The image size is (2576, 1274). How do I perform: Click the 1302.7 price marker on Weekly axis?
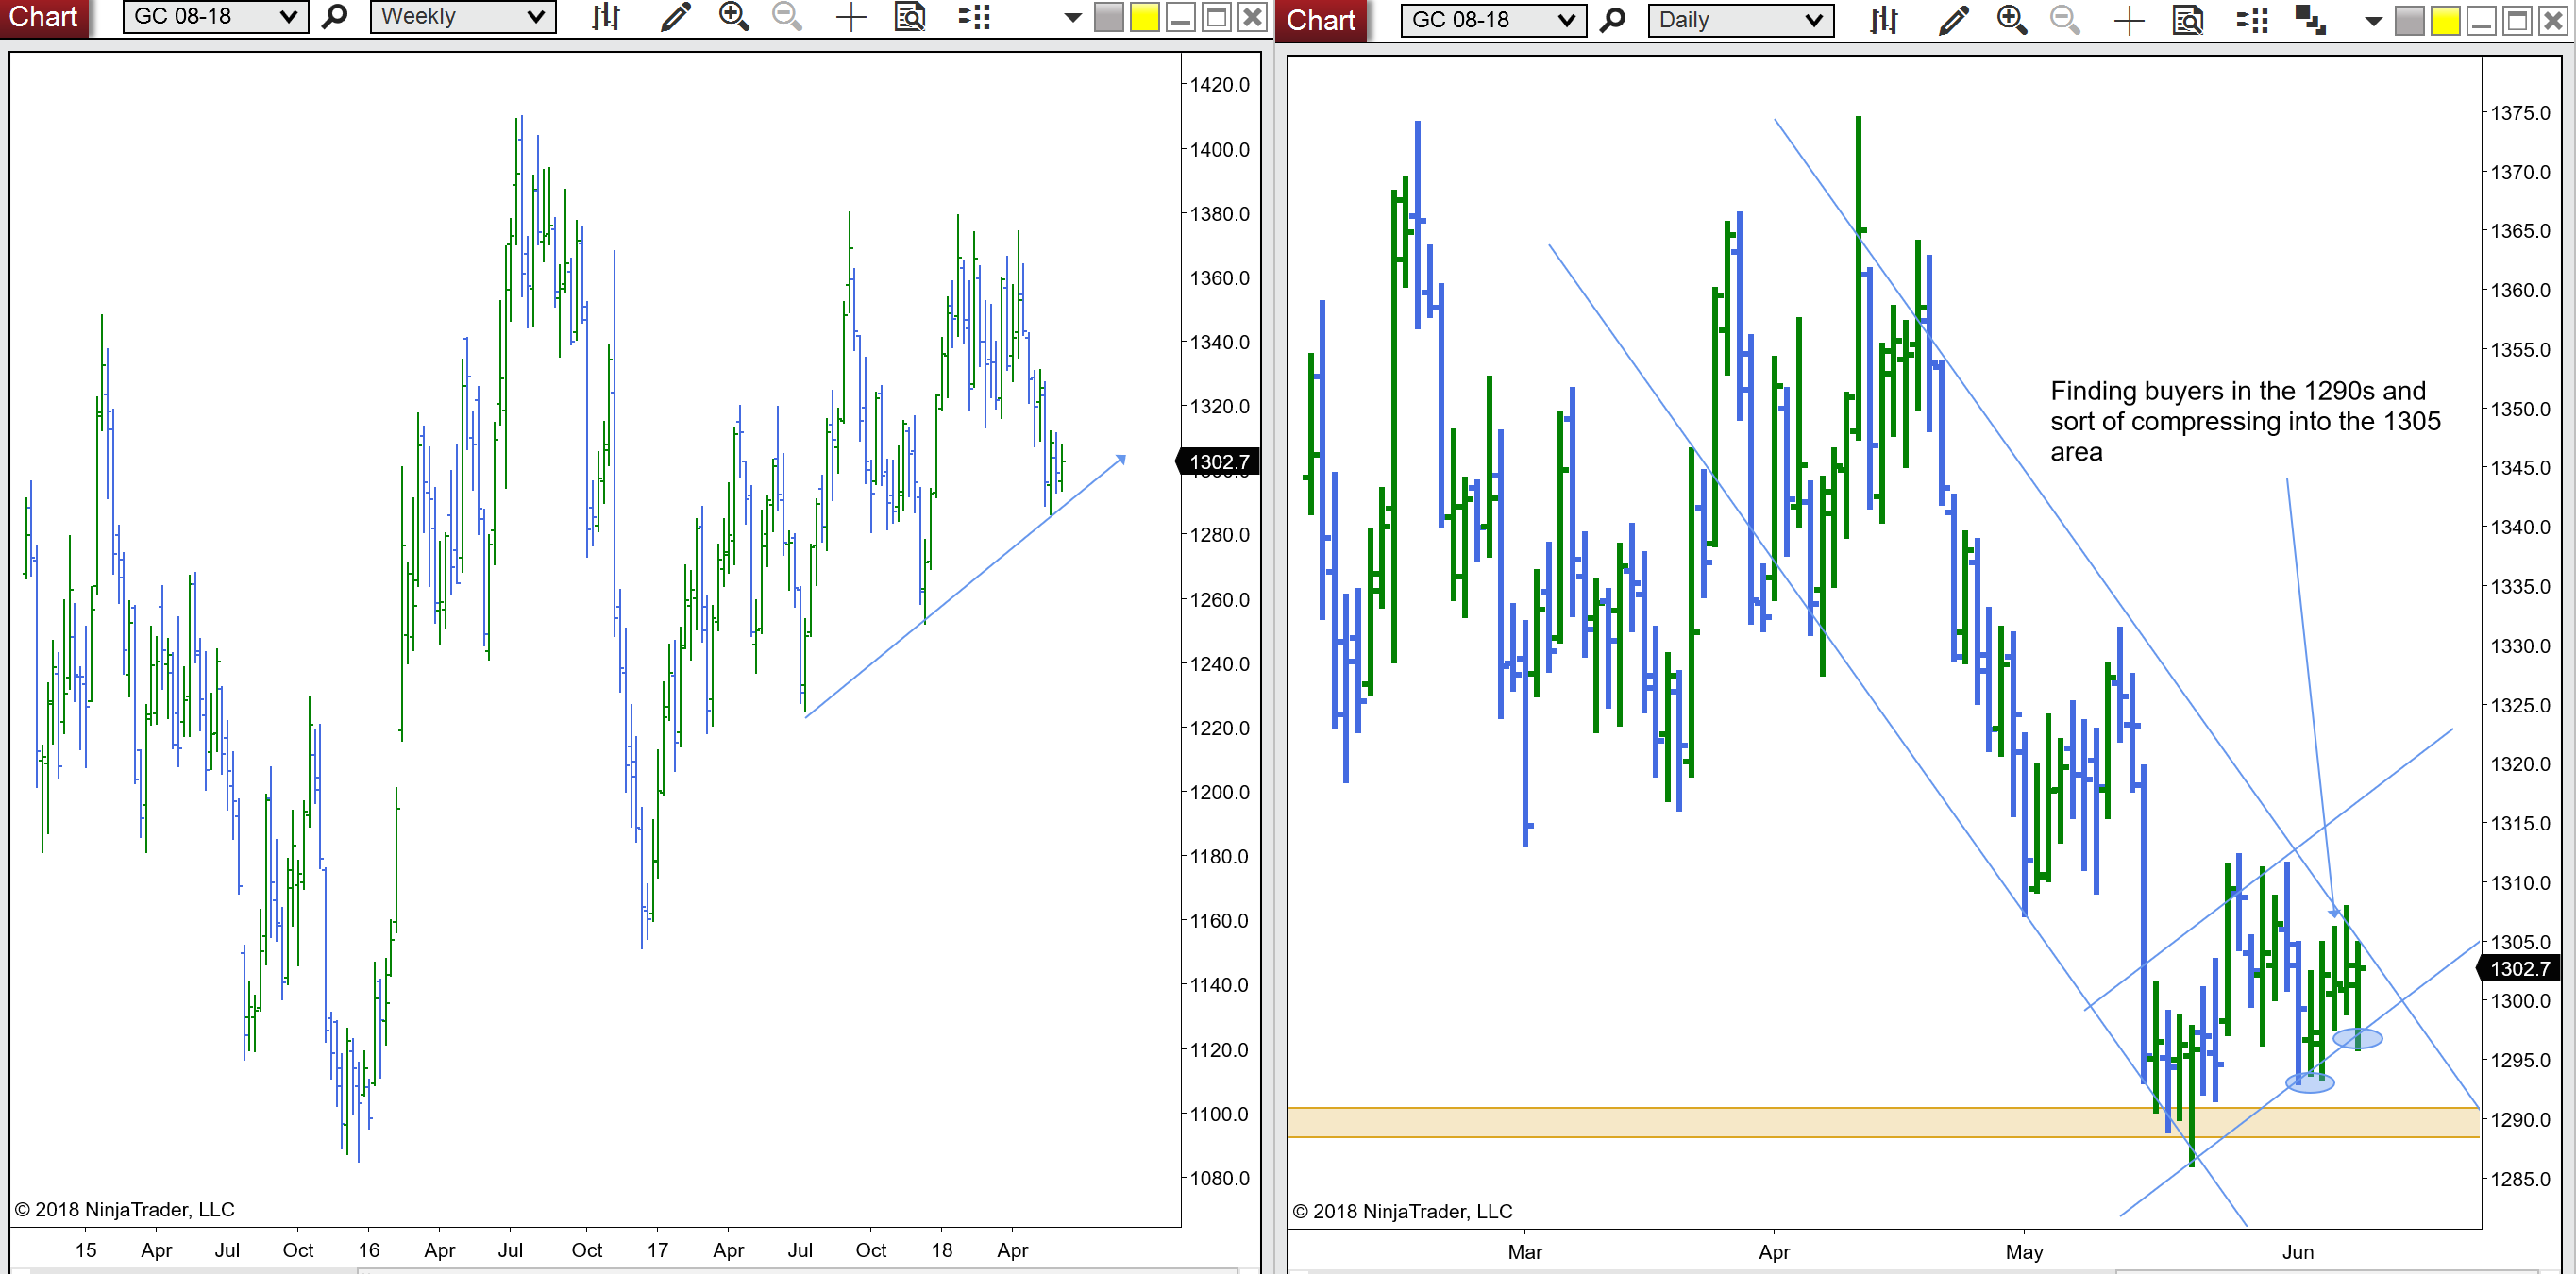tap(1218, 462)
